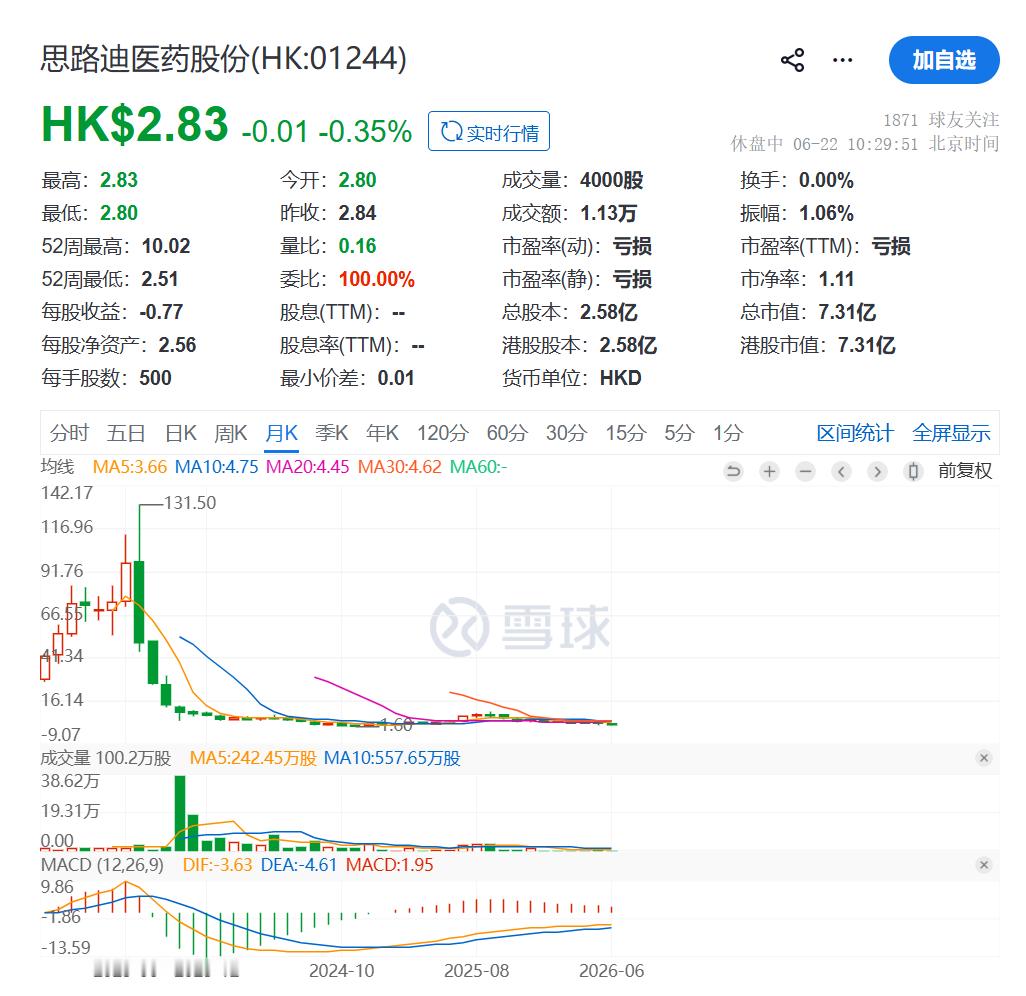Click the volume MA5:242.45万股 label

[253, 758]
